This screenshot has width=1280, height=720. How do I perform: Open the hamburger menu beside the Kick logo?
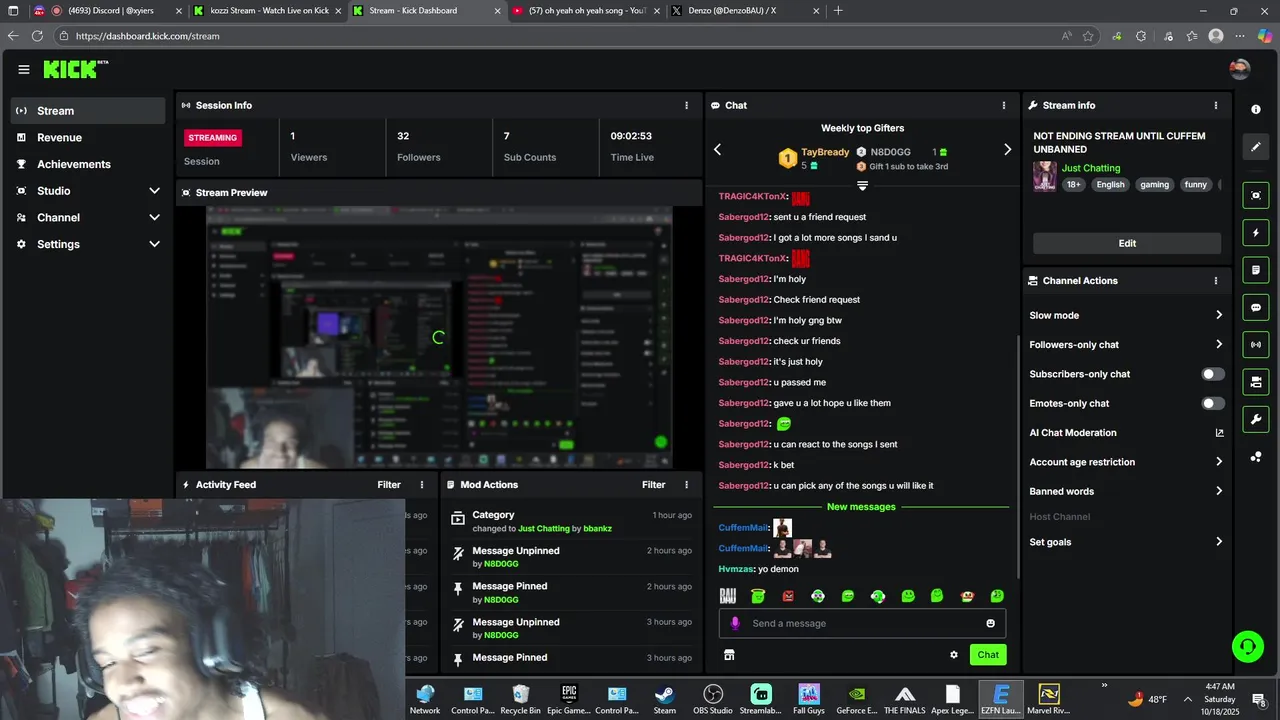[x=23, y=69]
